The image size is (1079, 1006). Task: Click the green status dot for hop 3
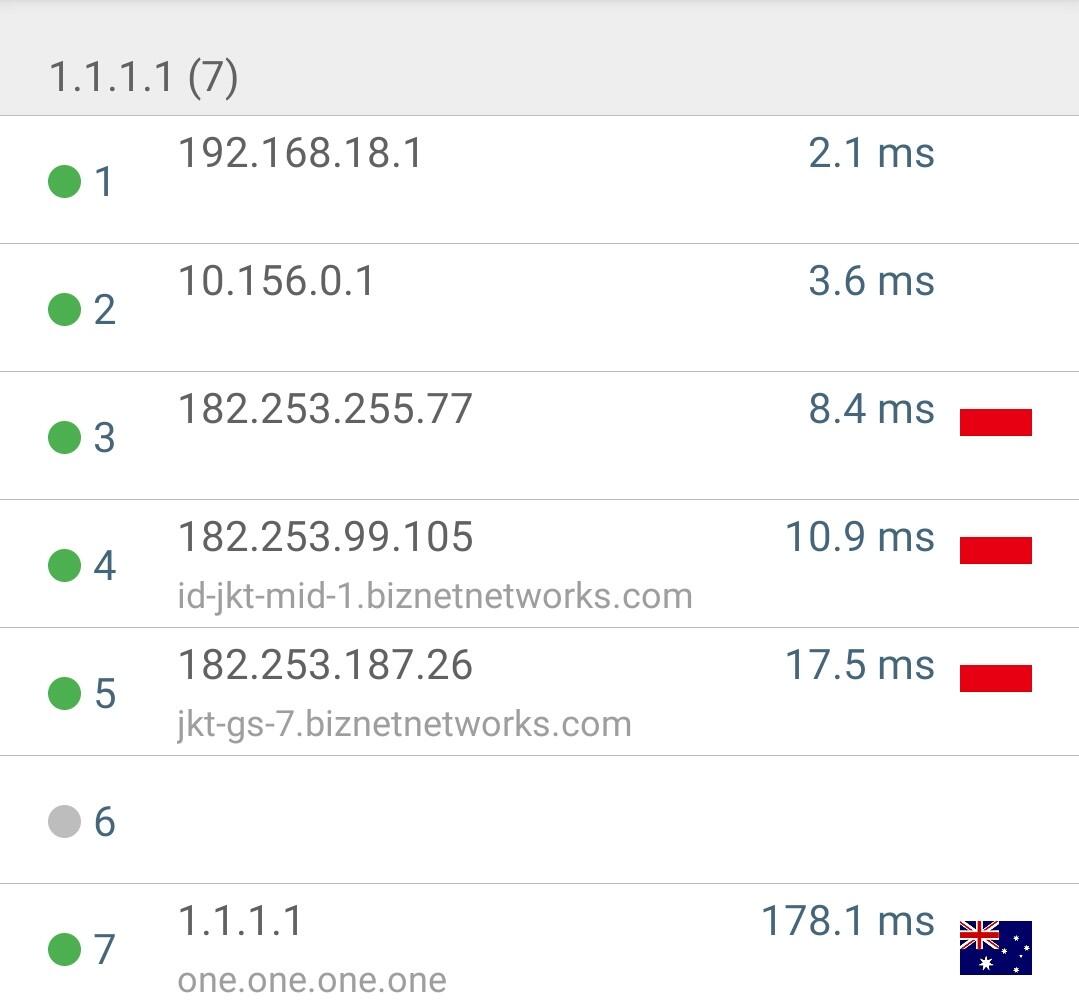(64, 438)
